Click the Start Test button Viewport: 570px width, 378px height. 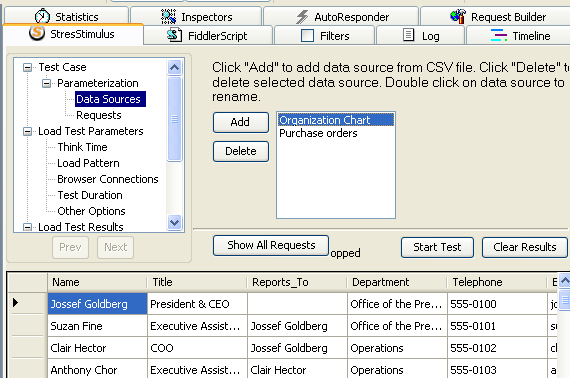(x=437, y=247)
